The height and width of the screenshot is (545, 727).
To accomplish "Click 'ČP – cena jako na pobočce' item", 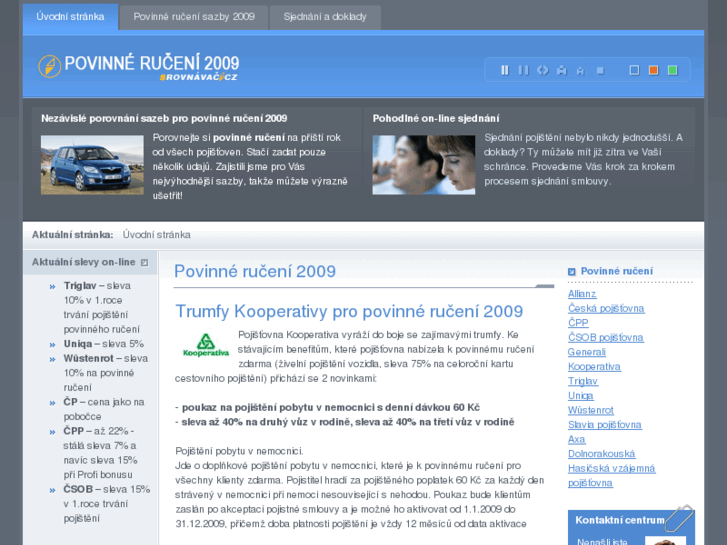I will tap(104, 410).
